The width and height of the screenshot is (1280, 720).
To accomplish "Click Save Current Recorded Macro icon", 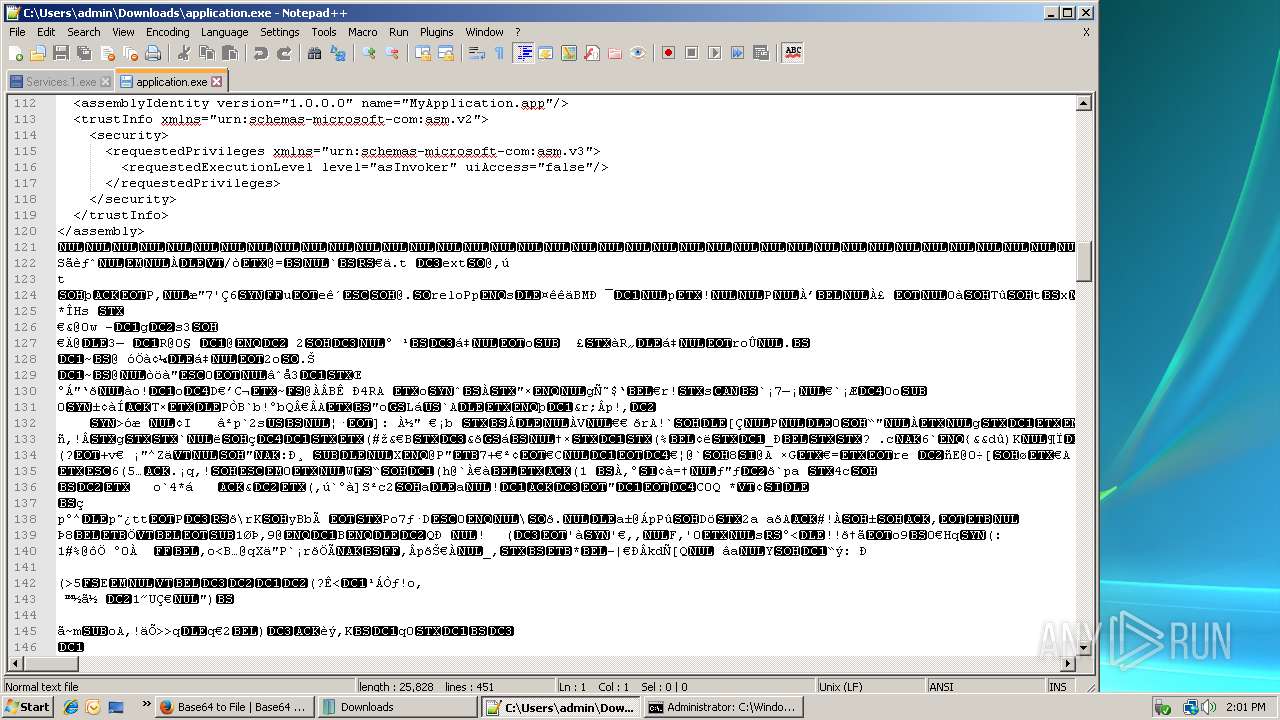I will click(761, 53).
